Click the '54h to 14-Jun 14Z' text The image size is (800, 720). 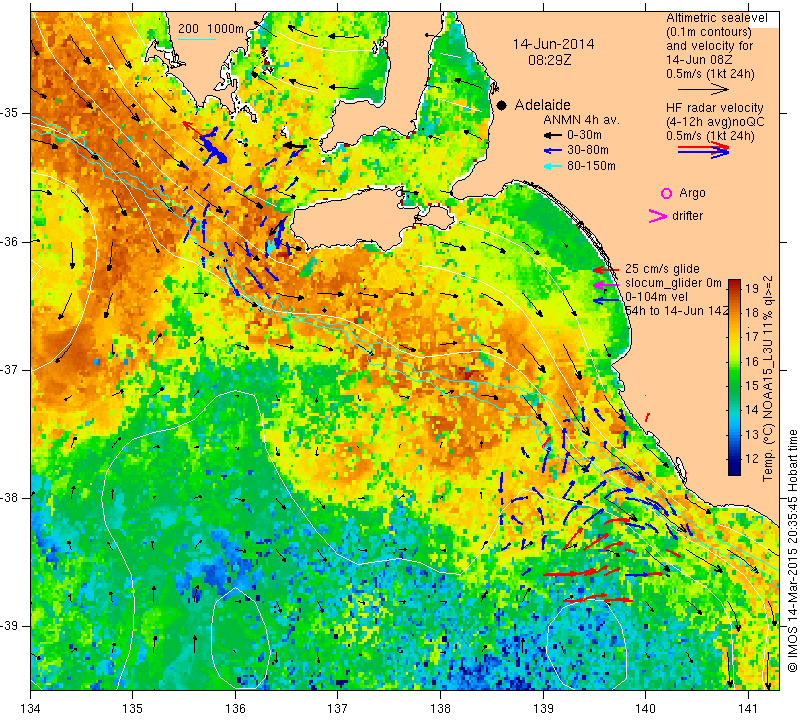(677, 311)
